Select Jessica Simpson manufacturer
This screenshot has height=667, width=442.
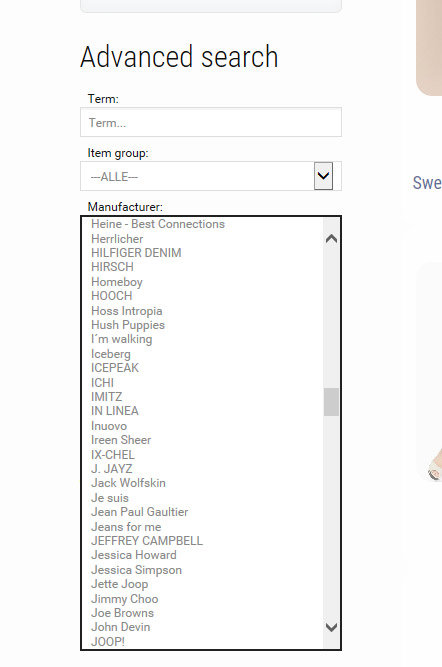(136, 570)
